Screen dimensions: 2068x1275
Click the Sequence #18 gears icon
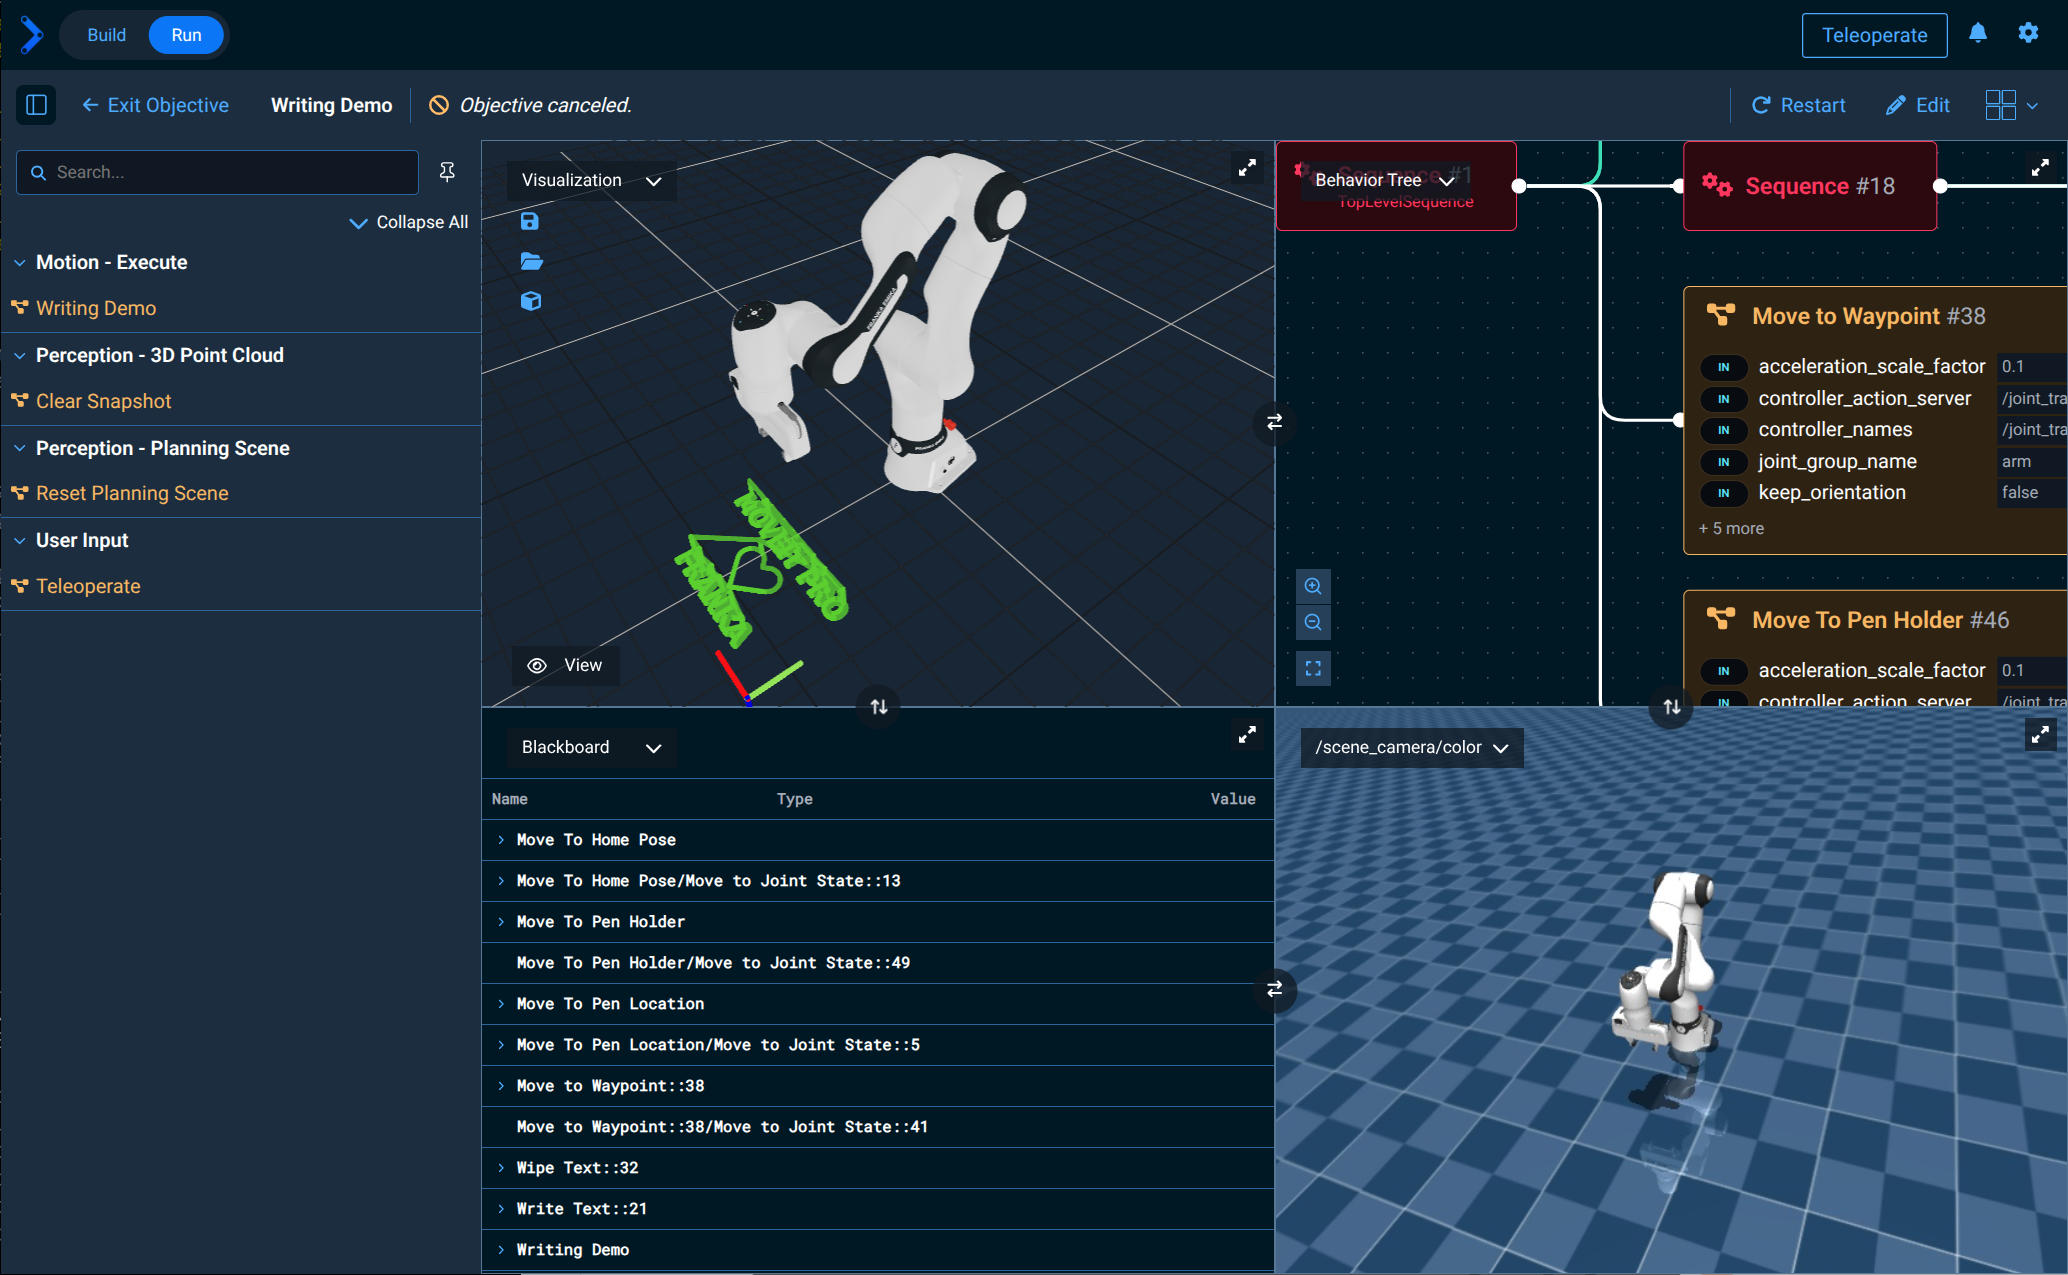point(1717,185)
